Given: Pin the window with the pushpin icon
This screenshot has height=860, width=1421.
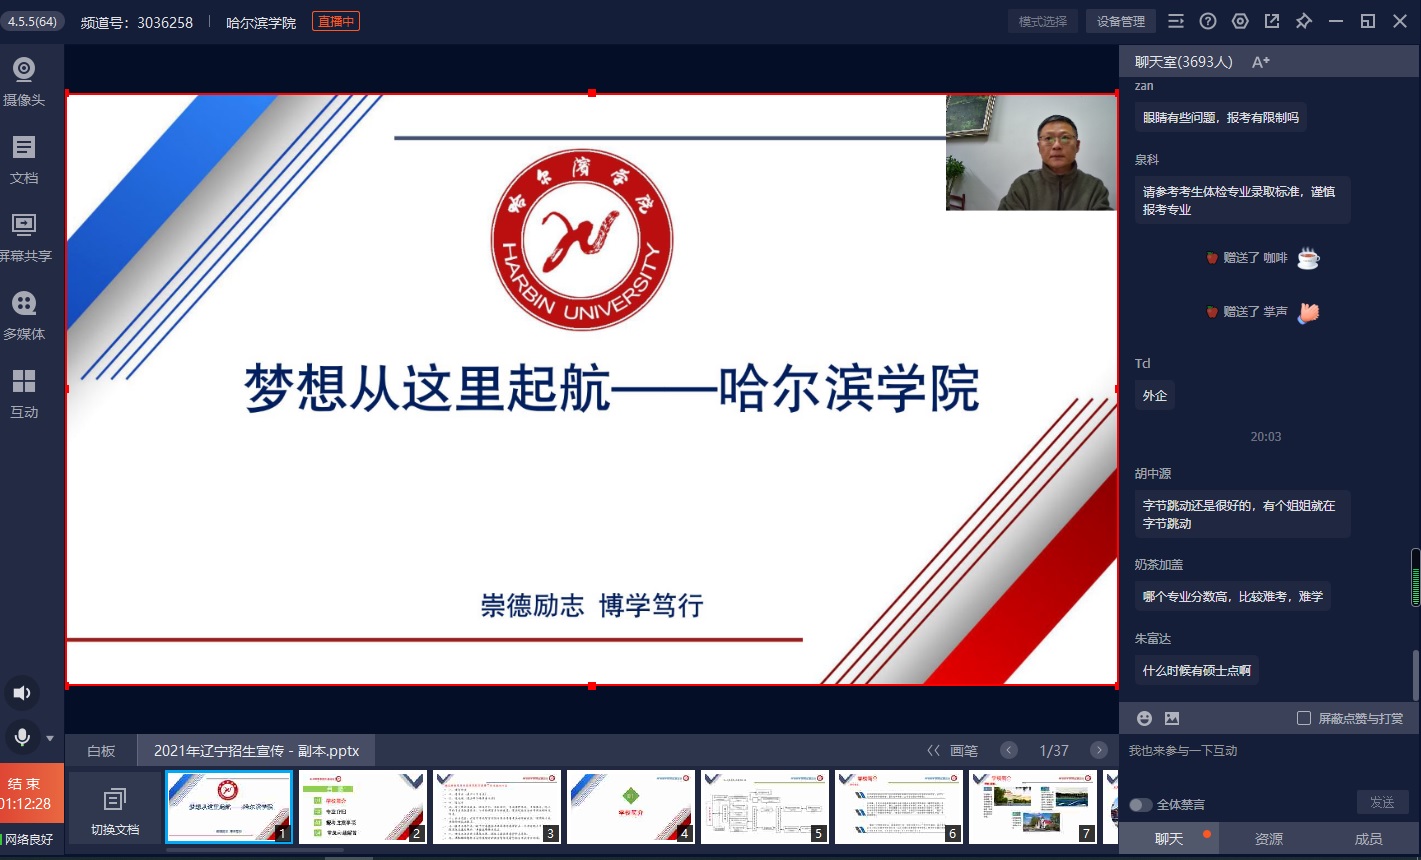Looking at the screenshot, I should [x=1303, y=21].
